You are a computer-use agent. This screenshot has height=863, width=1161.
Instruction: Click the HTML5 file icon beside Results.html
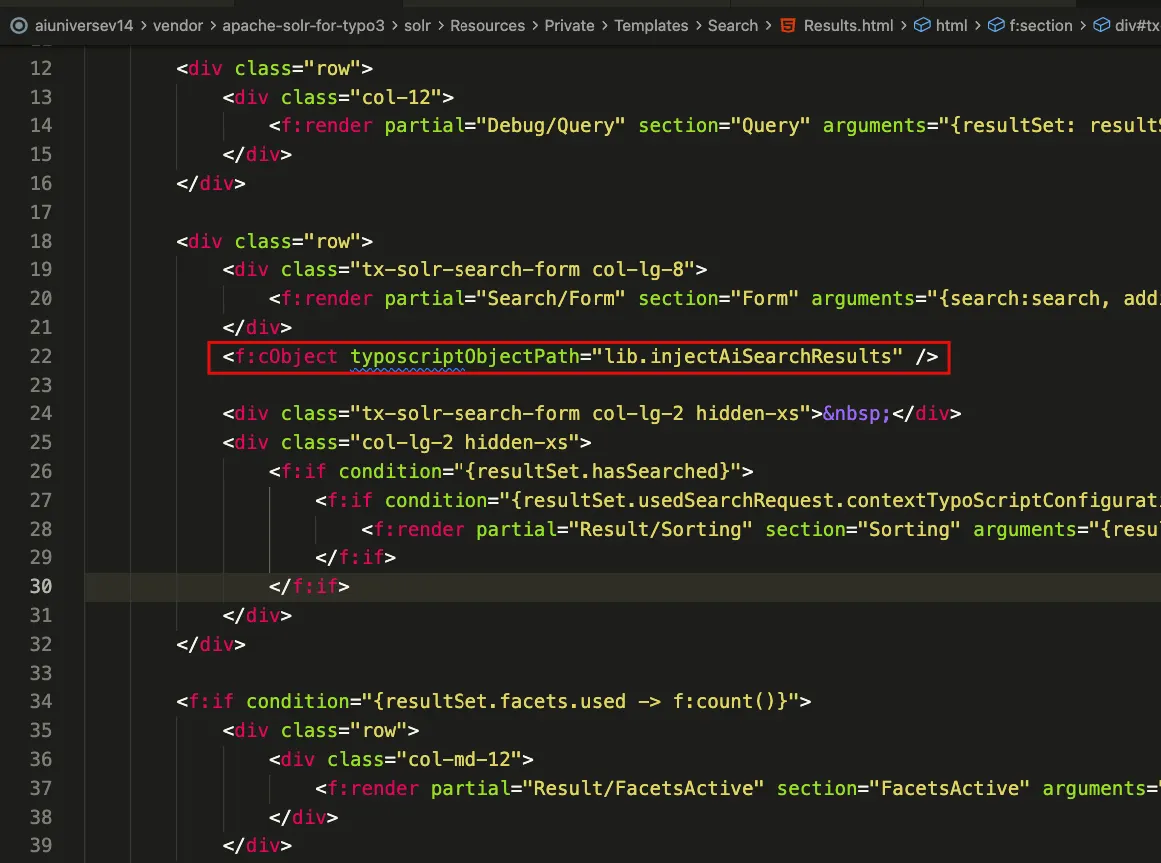789,26
